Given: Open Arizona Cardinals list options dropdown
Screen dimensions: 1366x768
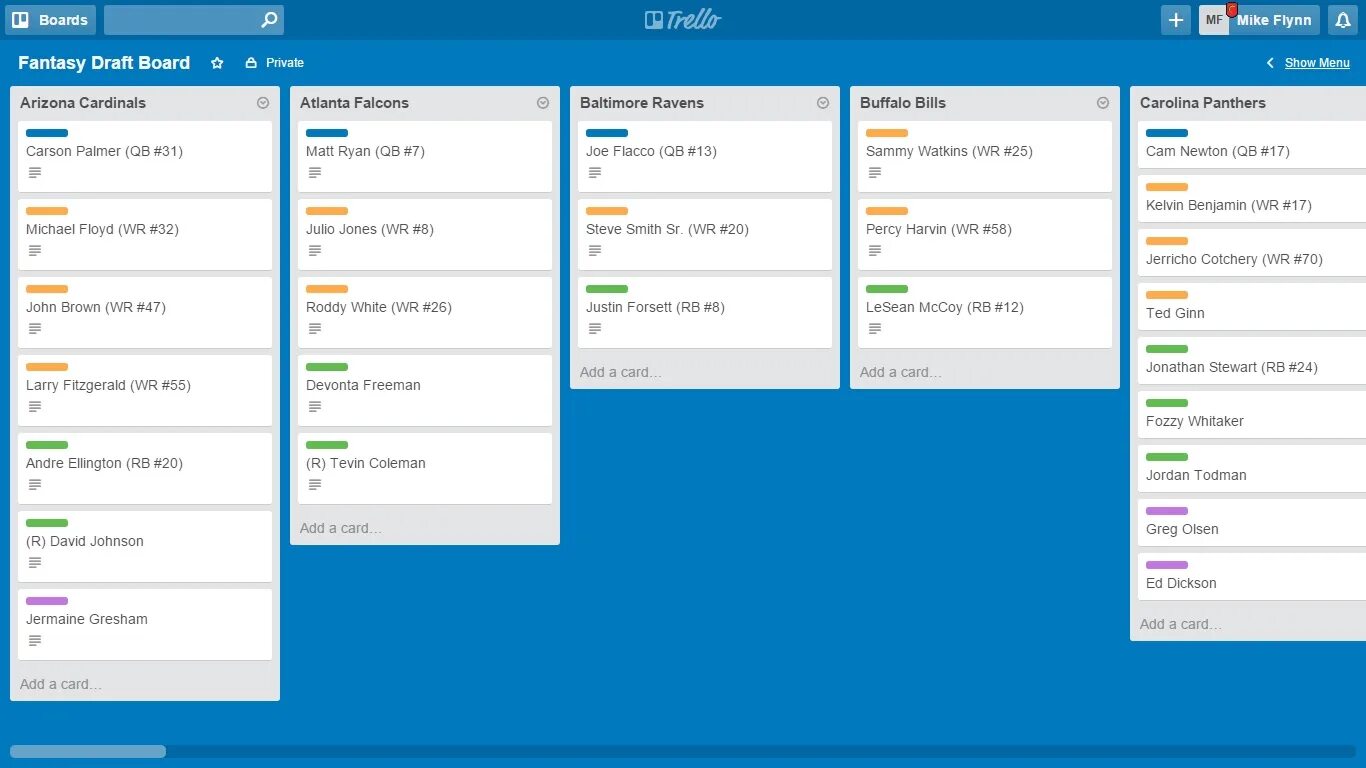Looking at the screenshot, I should tap(263, 103).
